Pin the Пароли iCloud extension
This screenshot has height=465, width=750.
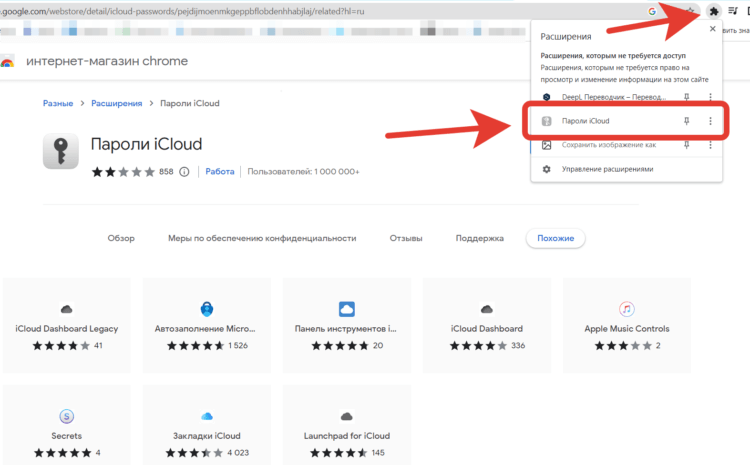[x=686, y=121]
